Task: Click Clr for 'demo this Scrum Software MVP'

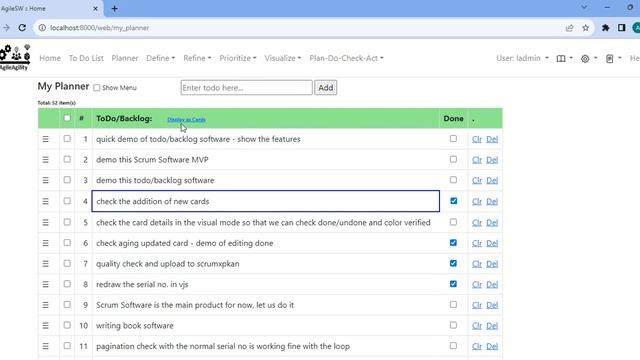Action: tap(477, 160)
